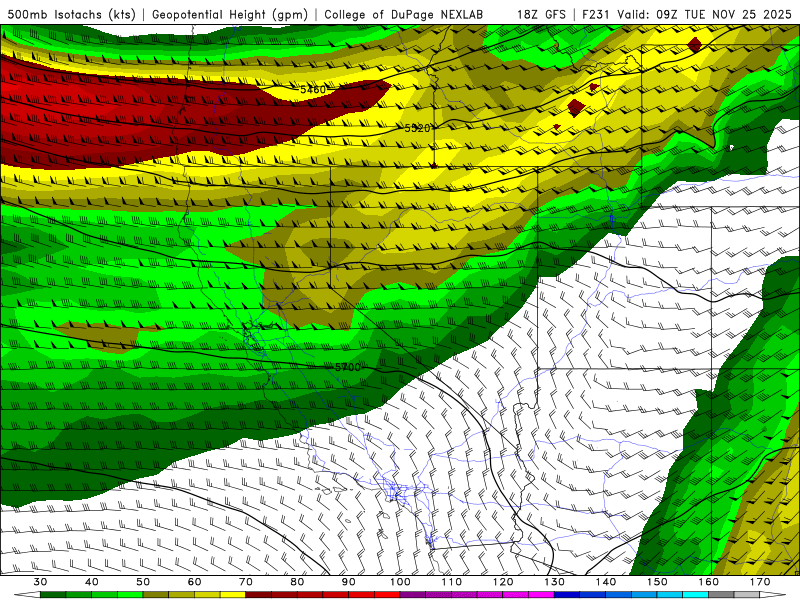Click the 110 value on the color scale
The width and height of the screenshot is (800, 600).
pyautogui.click(x=452, y=582)
